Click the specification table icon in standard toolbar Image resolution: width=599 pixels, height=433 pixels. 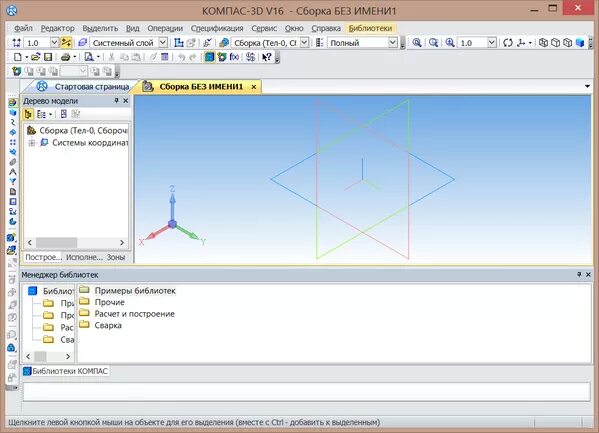pos(165,57)
